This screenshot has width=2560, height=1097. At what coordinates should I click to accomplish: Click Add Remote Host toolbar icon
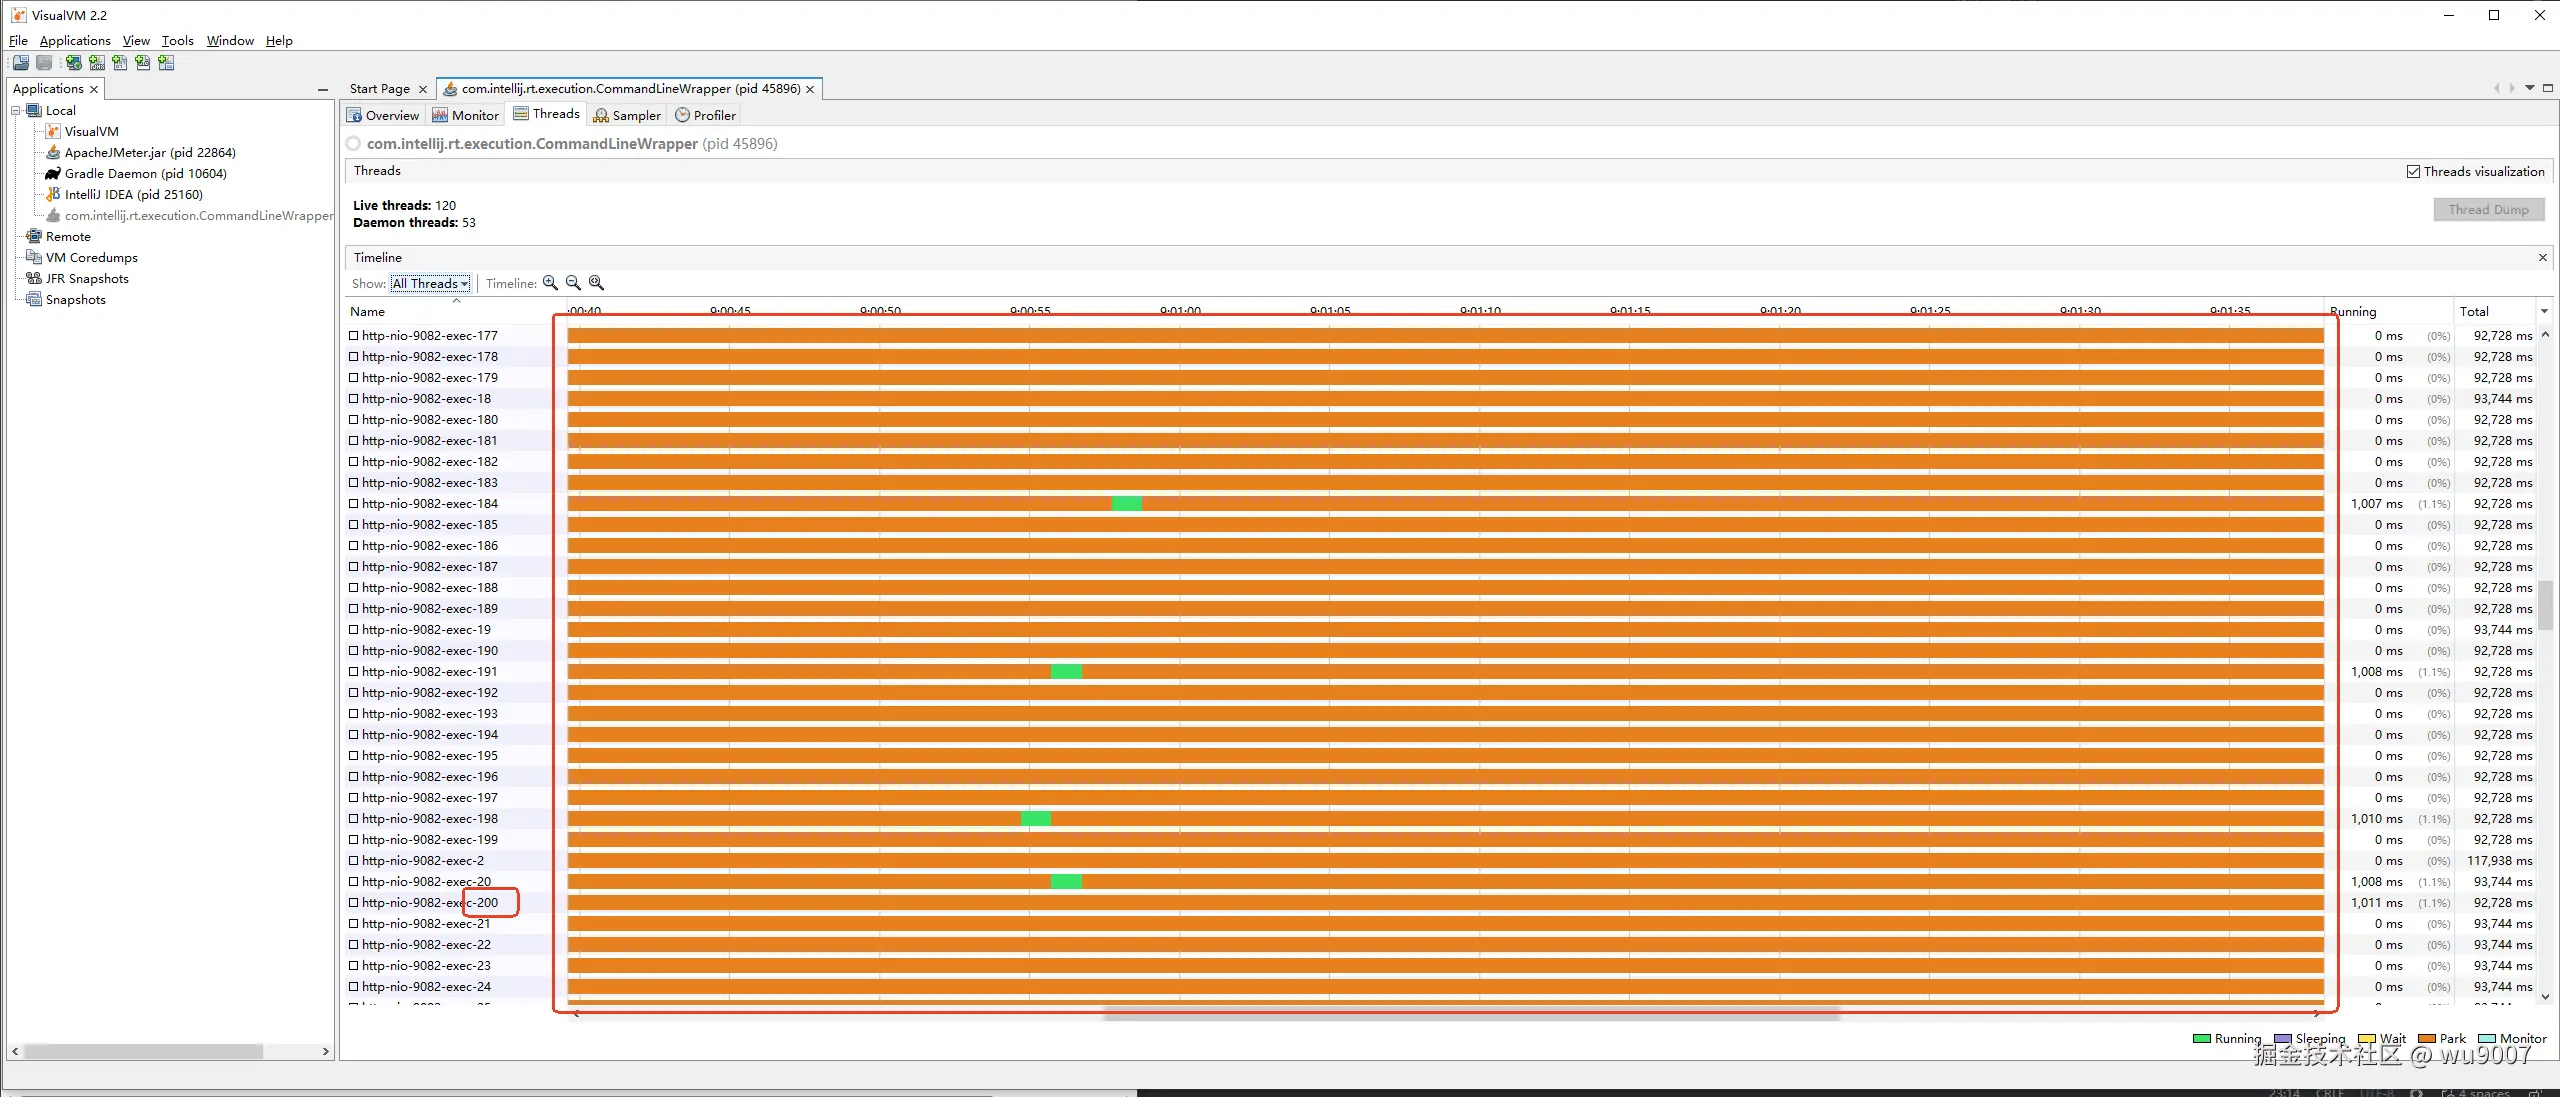click(x=74, y=63)
